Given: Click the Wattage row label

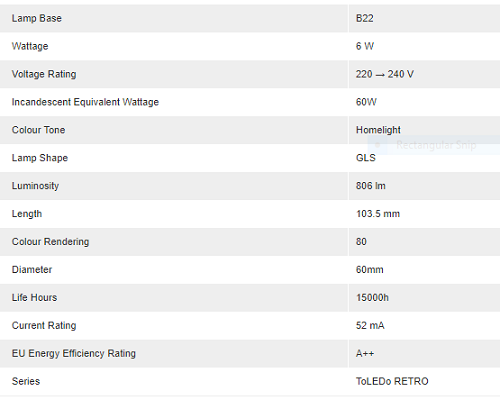Looking at the screenshot, I should [x=30, y=46].
